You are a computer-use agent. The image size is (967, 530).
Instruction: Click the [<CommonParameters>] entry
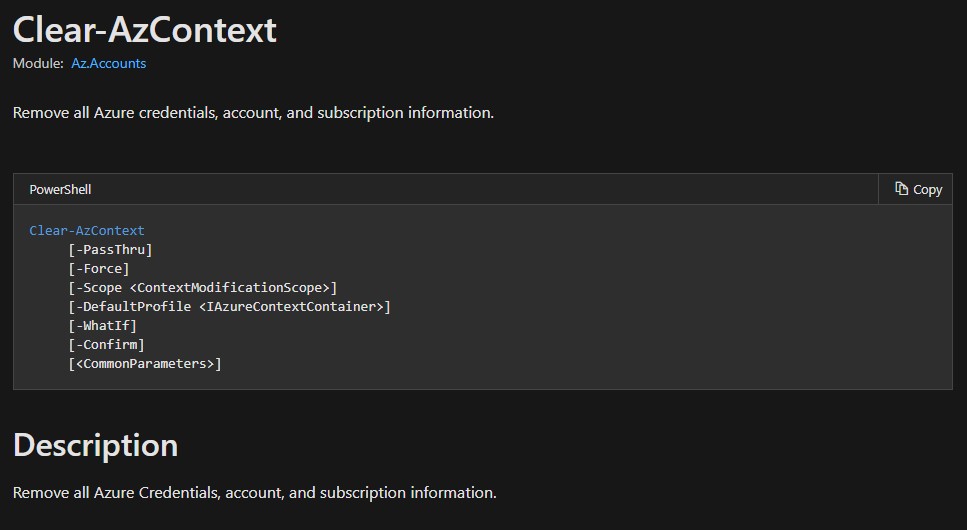pos(145,363)
